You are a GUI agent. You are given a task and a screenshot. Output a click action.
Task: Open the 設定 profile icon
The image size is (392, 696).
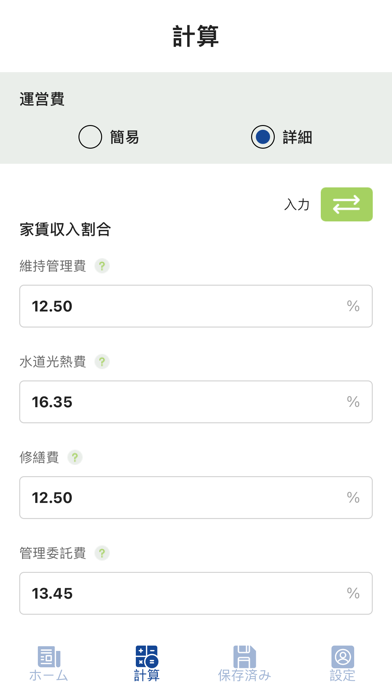click(x=343, y=656)
